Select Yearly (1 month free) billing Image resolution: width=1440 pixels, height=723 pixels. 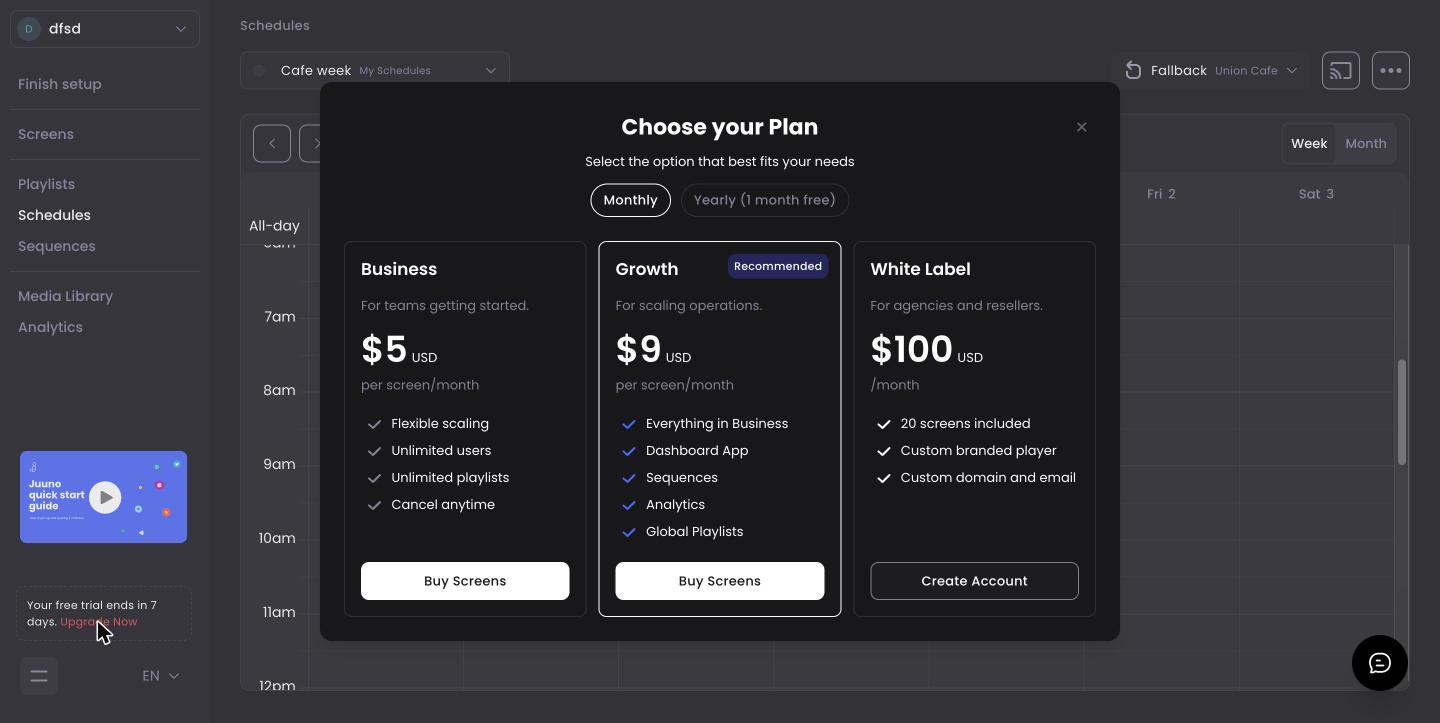[765, 200]
